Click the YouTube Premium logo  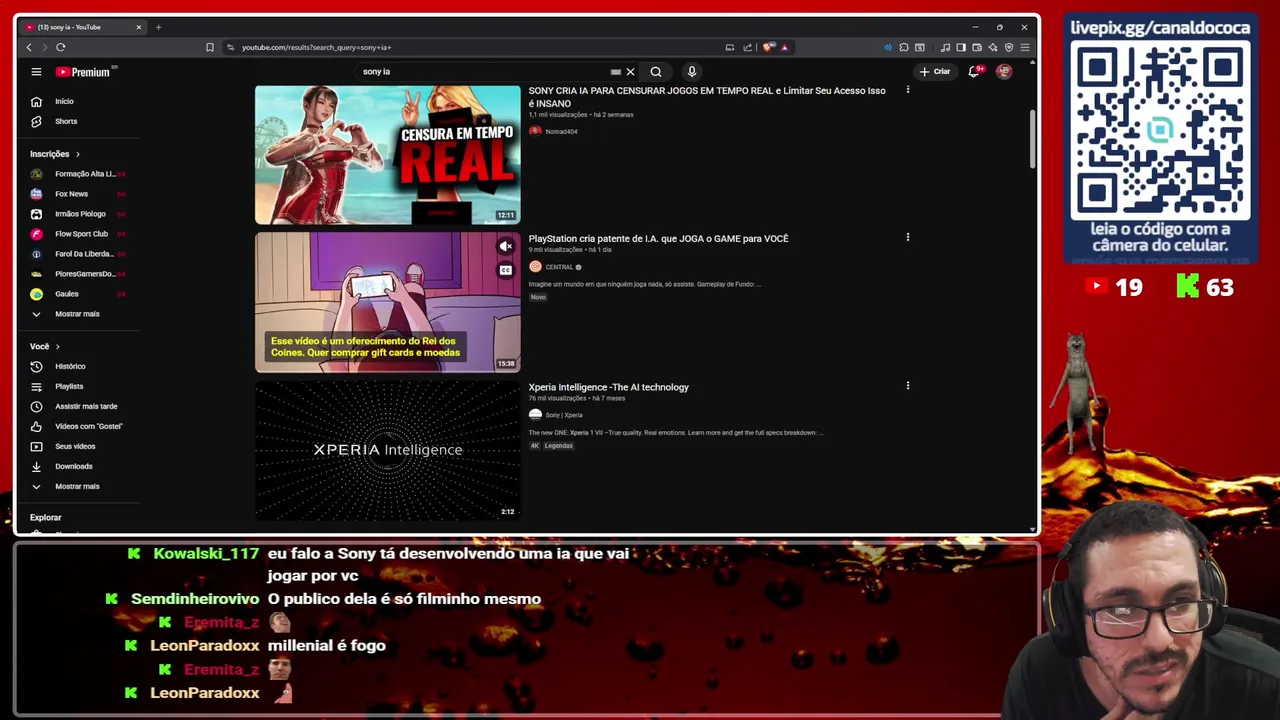point(85,72)
